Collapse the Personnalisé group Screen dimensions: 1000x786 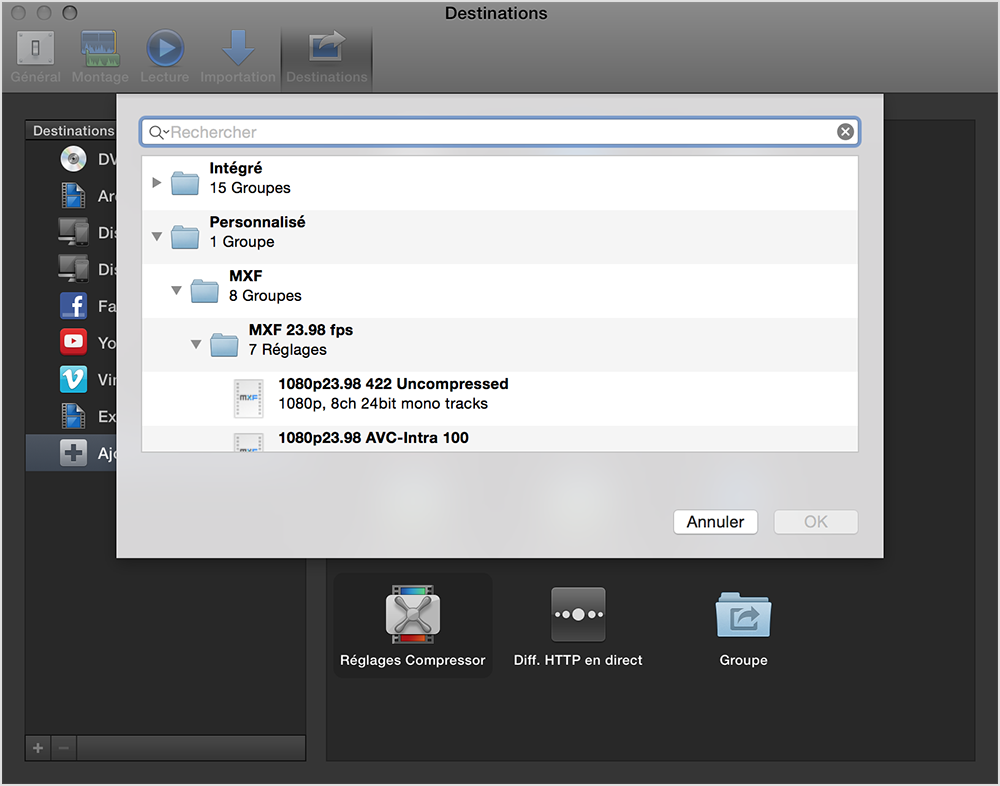(156, 236)
